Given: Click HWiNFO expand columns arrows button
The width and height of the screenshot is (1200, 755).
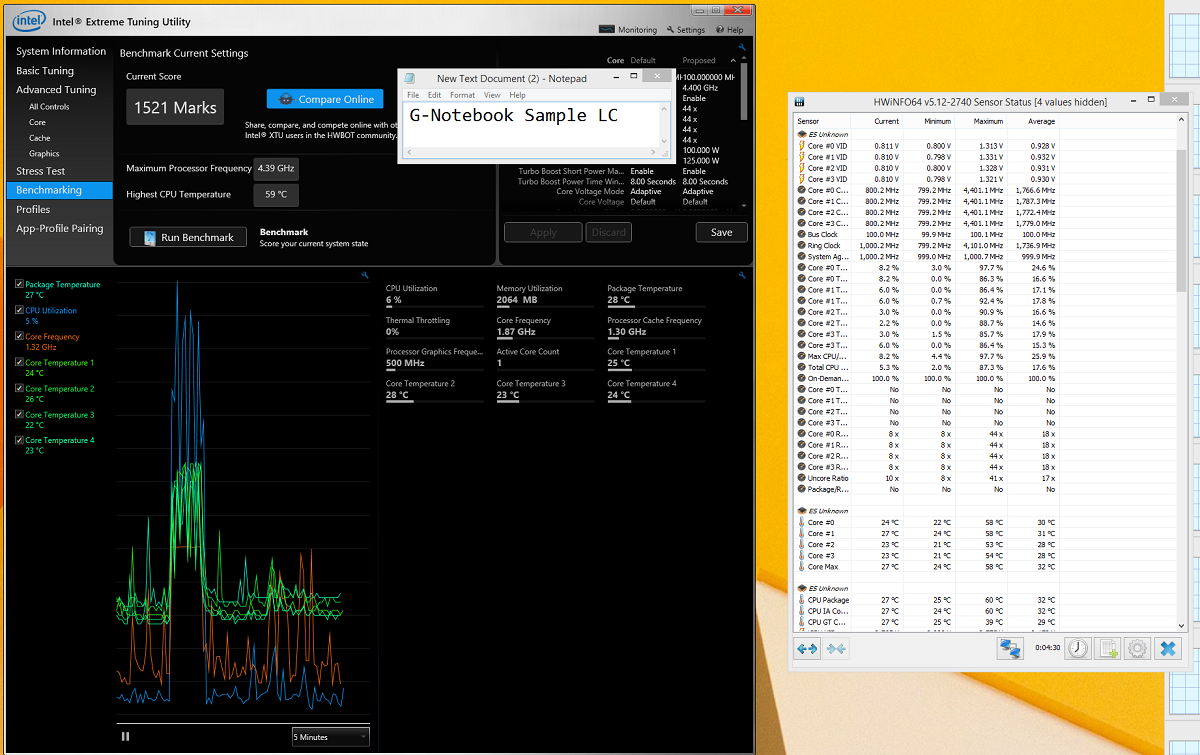Looking at the screenshot, I should click(807, 649).
